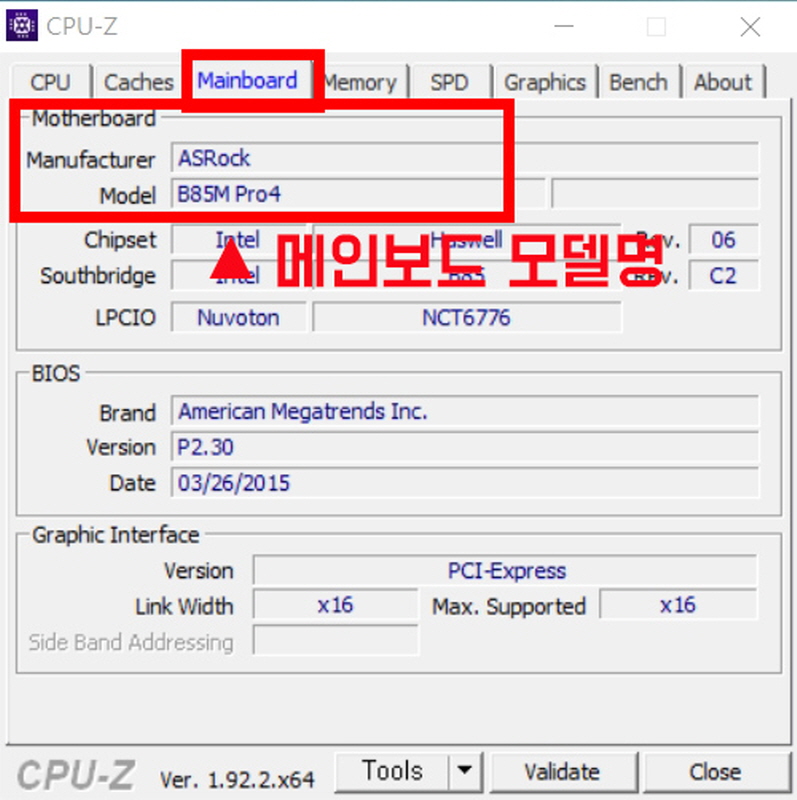Click the CPU-Z app icon in title bar
The image size is (797, 800).
(x=21, y=25)
